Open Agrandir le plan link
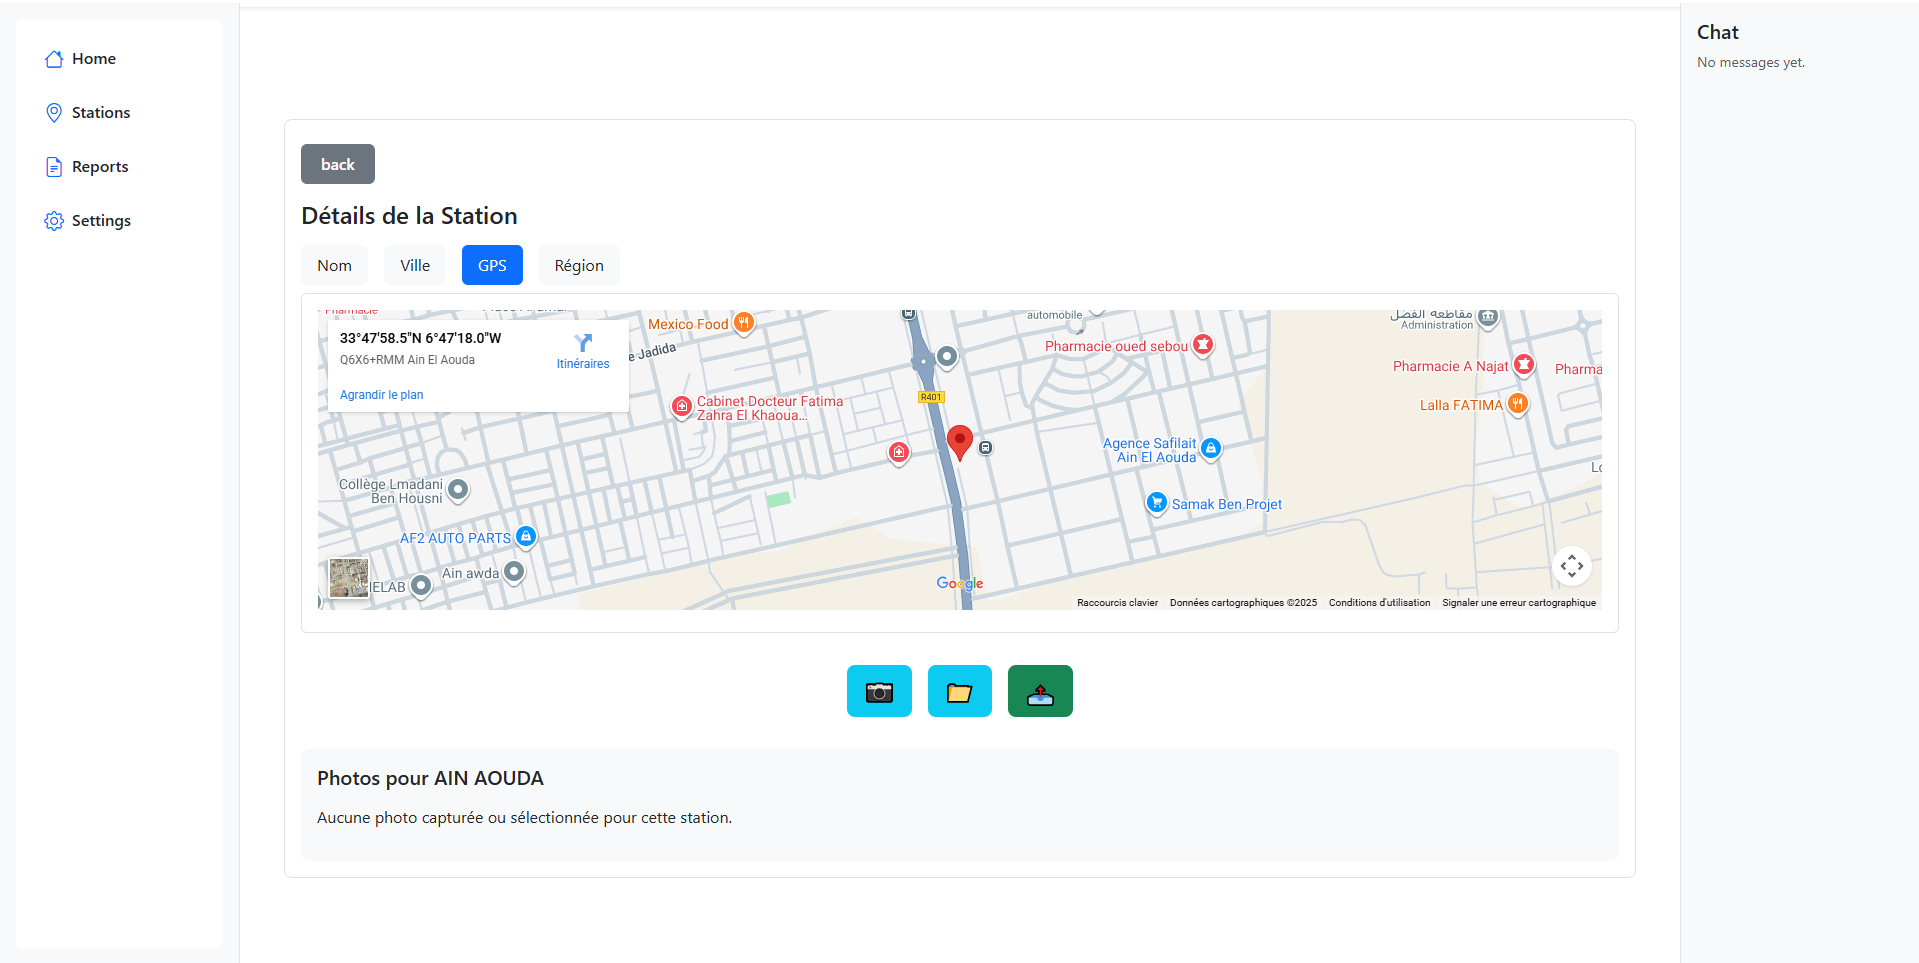The height and width of the screenshot is (963, 1919). [381, 394]
